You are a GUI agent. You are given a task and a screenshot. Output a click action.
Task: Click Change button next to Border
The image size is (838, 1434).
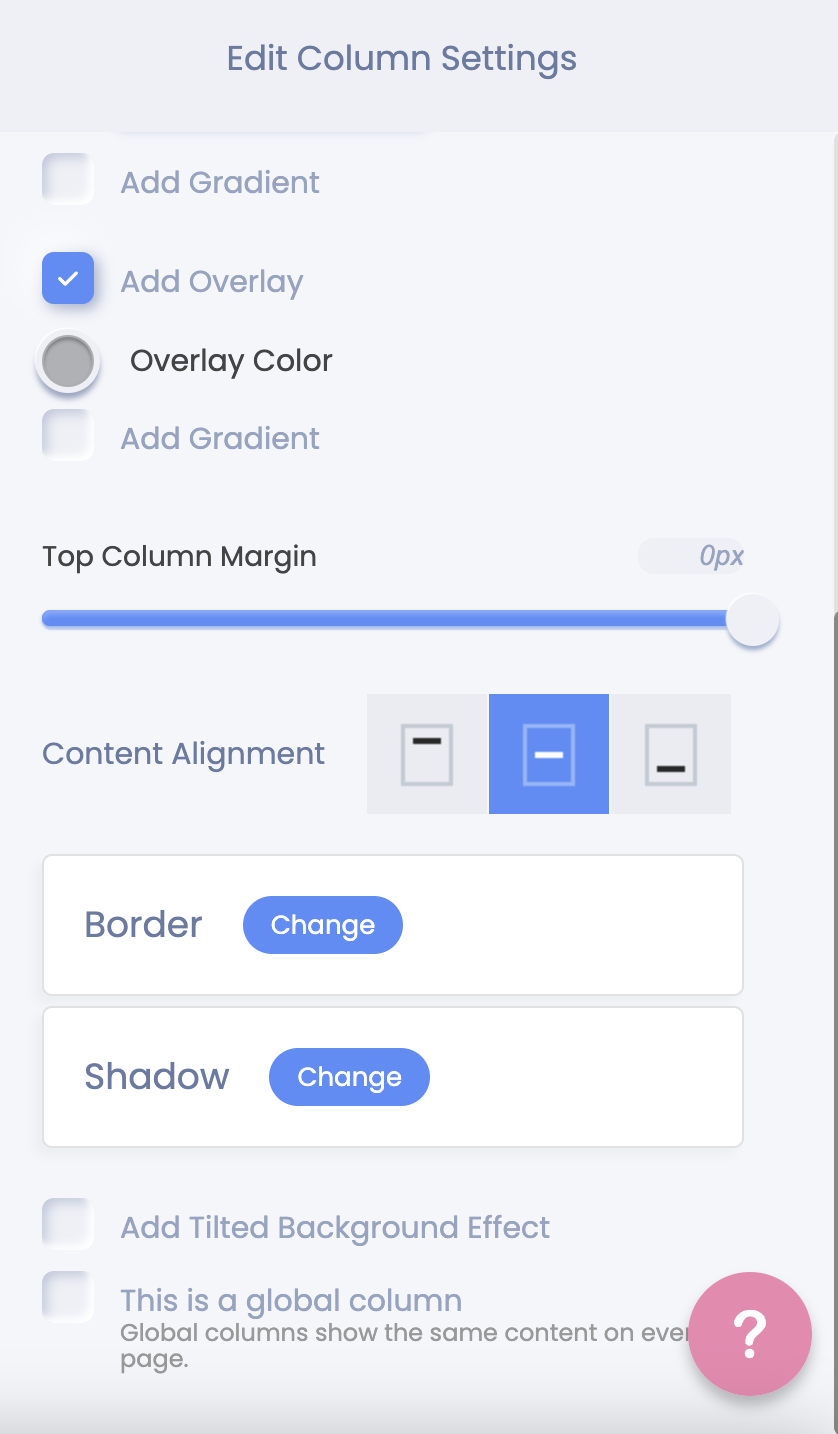pos(323,925)
